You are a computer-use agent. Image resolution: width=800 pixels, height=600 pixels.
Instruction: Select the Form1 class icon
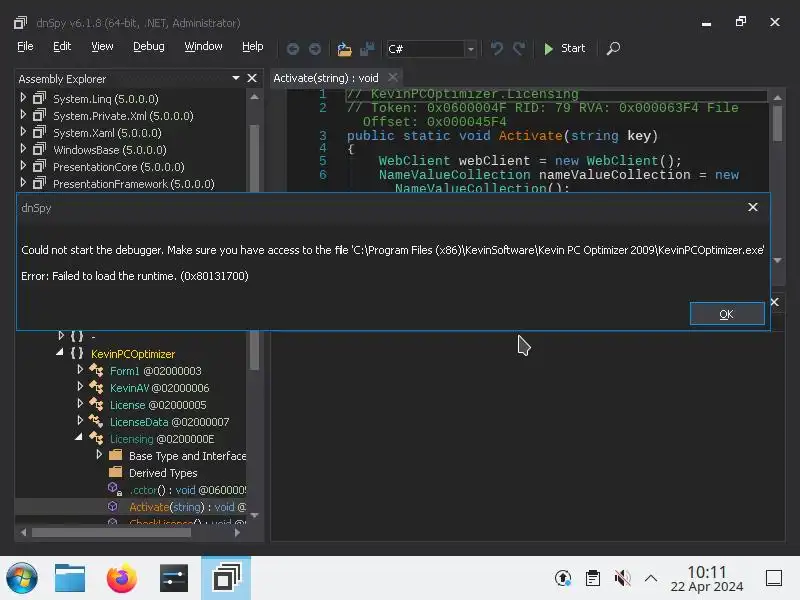click(x=96, y=370)
